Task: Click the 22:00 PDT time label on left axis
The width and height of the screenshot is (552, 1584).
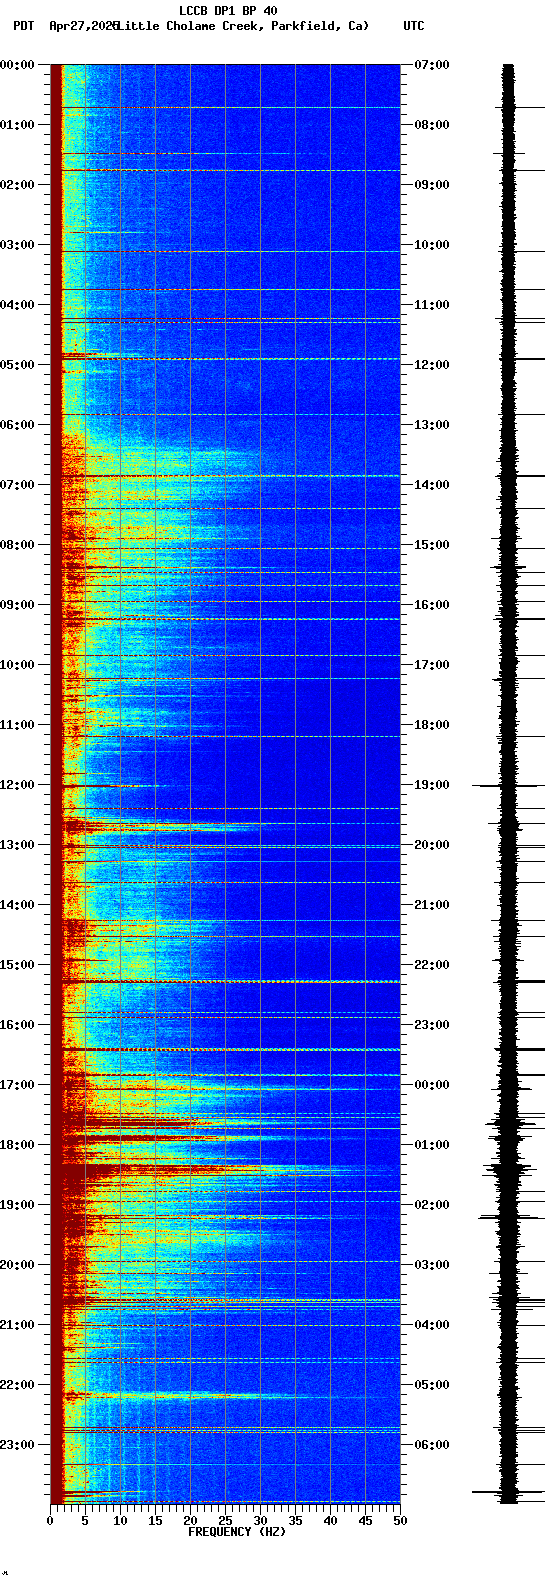Action: [17, 1385]
